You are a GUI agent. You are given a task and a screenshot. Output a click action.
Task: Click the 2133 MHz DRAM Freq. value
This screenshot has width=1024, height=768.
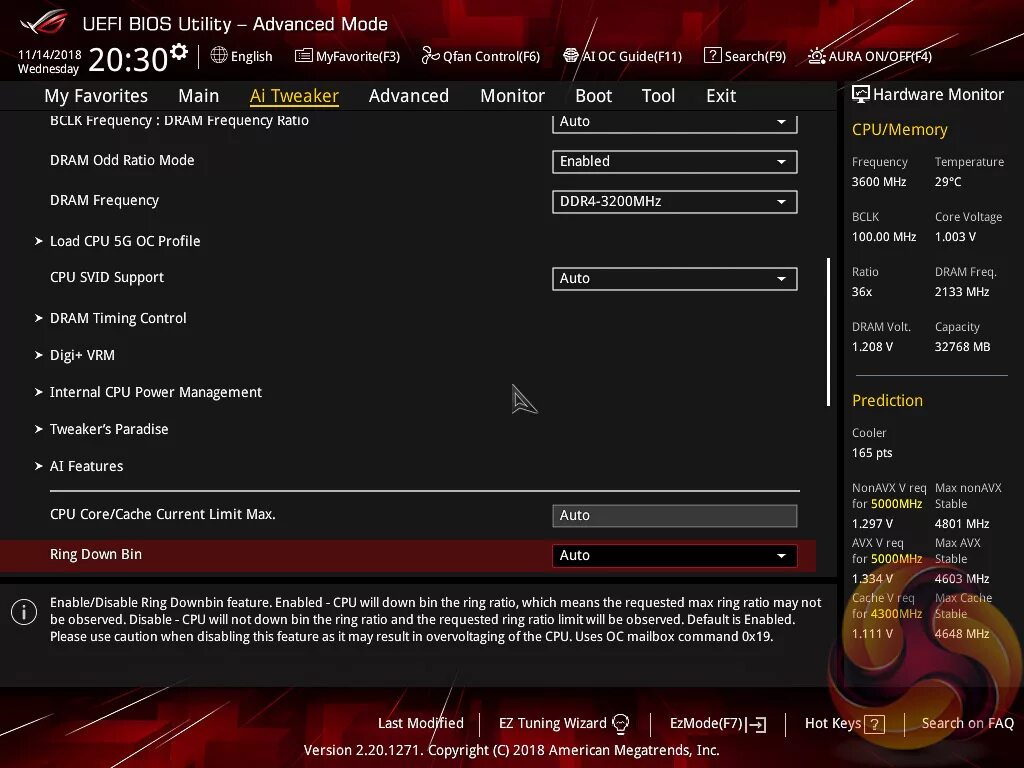click(x=962, y=292)
